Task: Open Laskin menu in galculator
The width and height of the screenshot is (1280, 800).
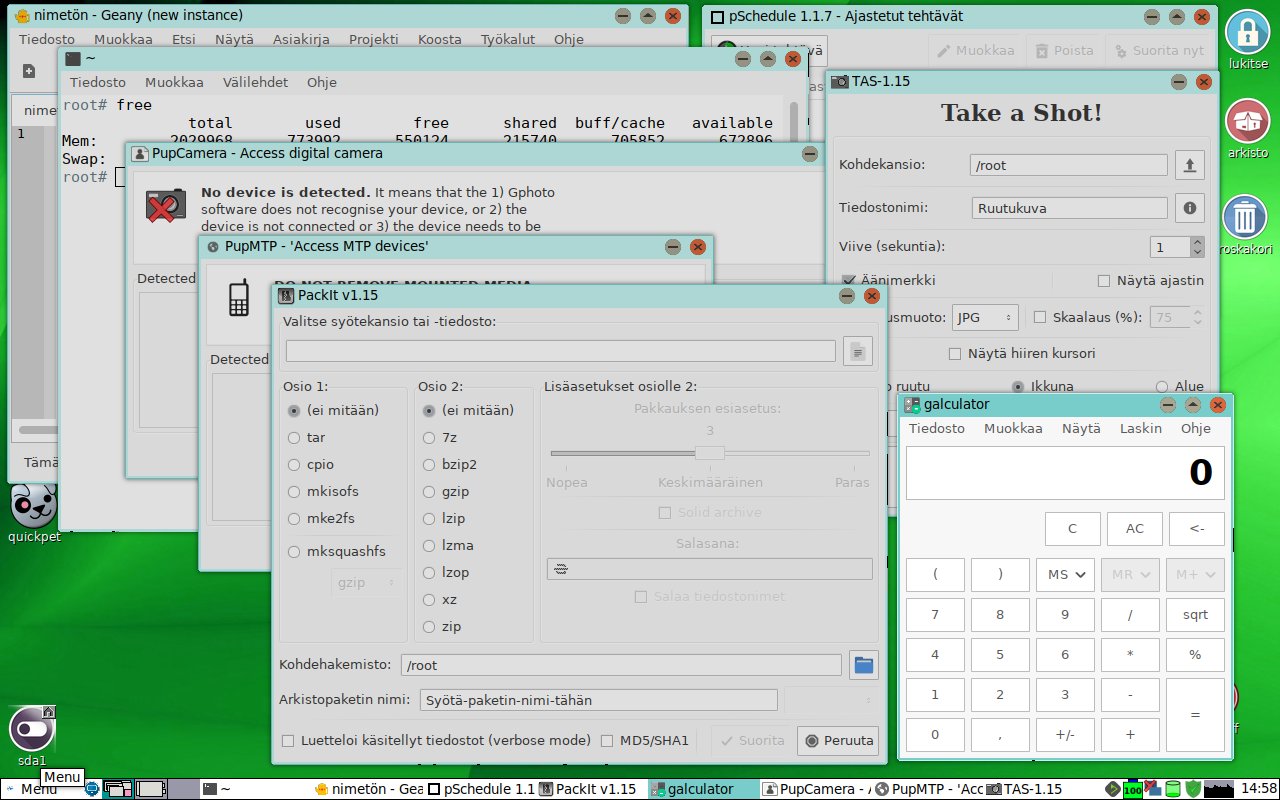Action: [1140, 428]
